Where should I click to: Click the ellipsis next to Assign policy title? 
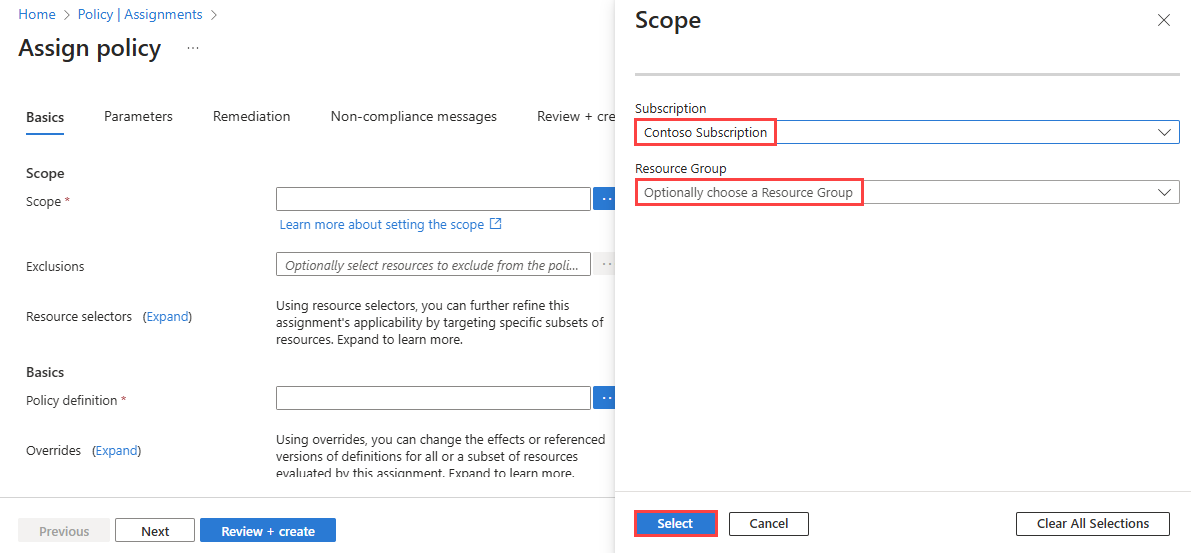click(x=193, y=48)
